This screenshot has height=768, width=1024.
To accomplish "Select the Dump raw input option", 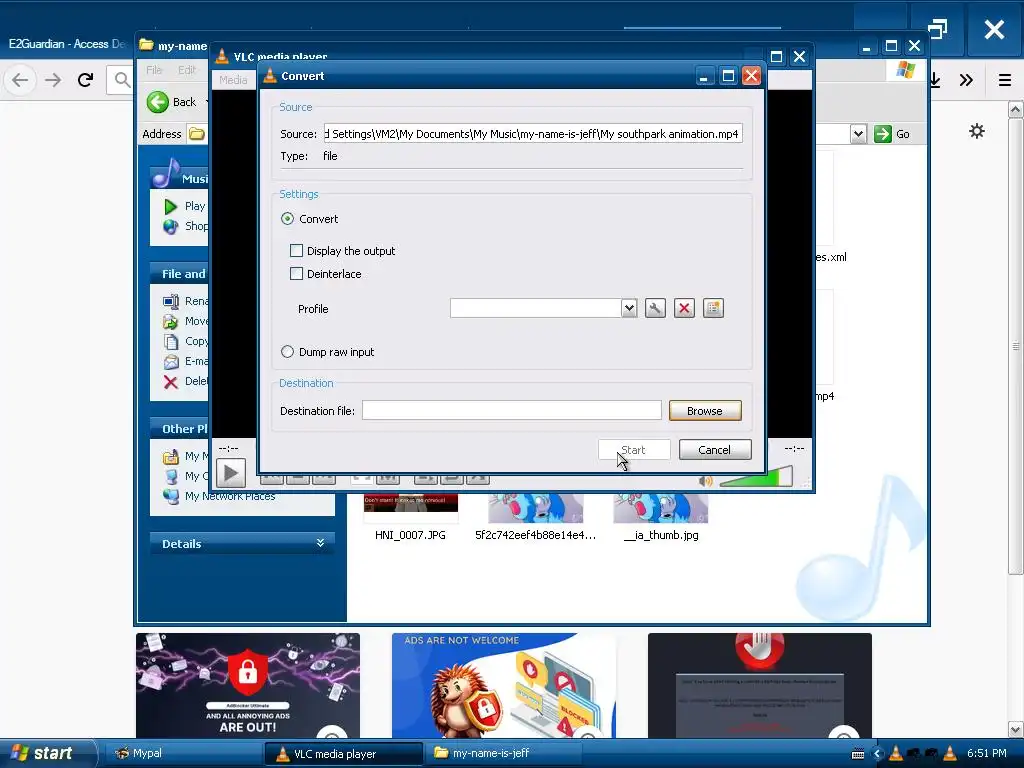I will pos(287,351).
